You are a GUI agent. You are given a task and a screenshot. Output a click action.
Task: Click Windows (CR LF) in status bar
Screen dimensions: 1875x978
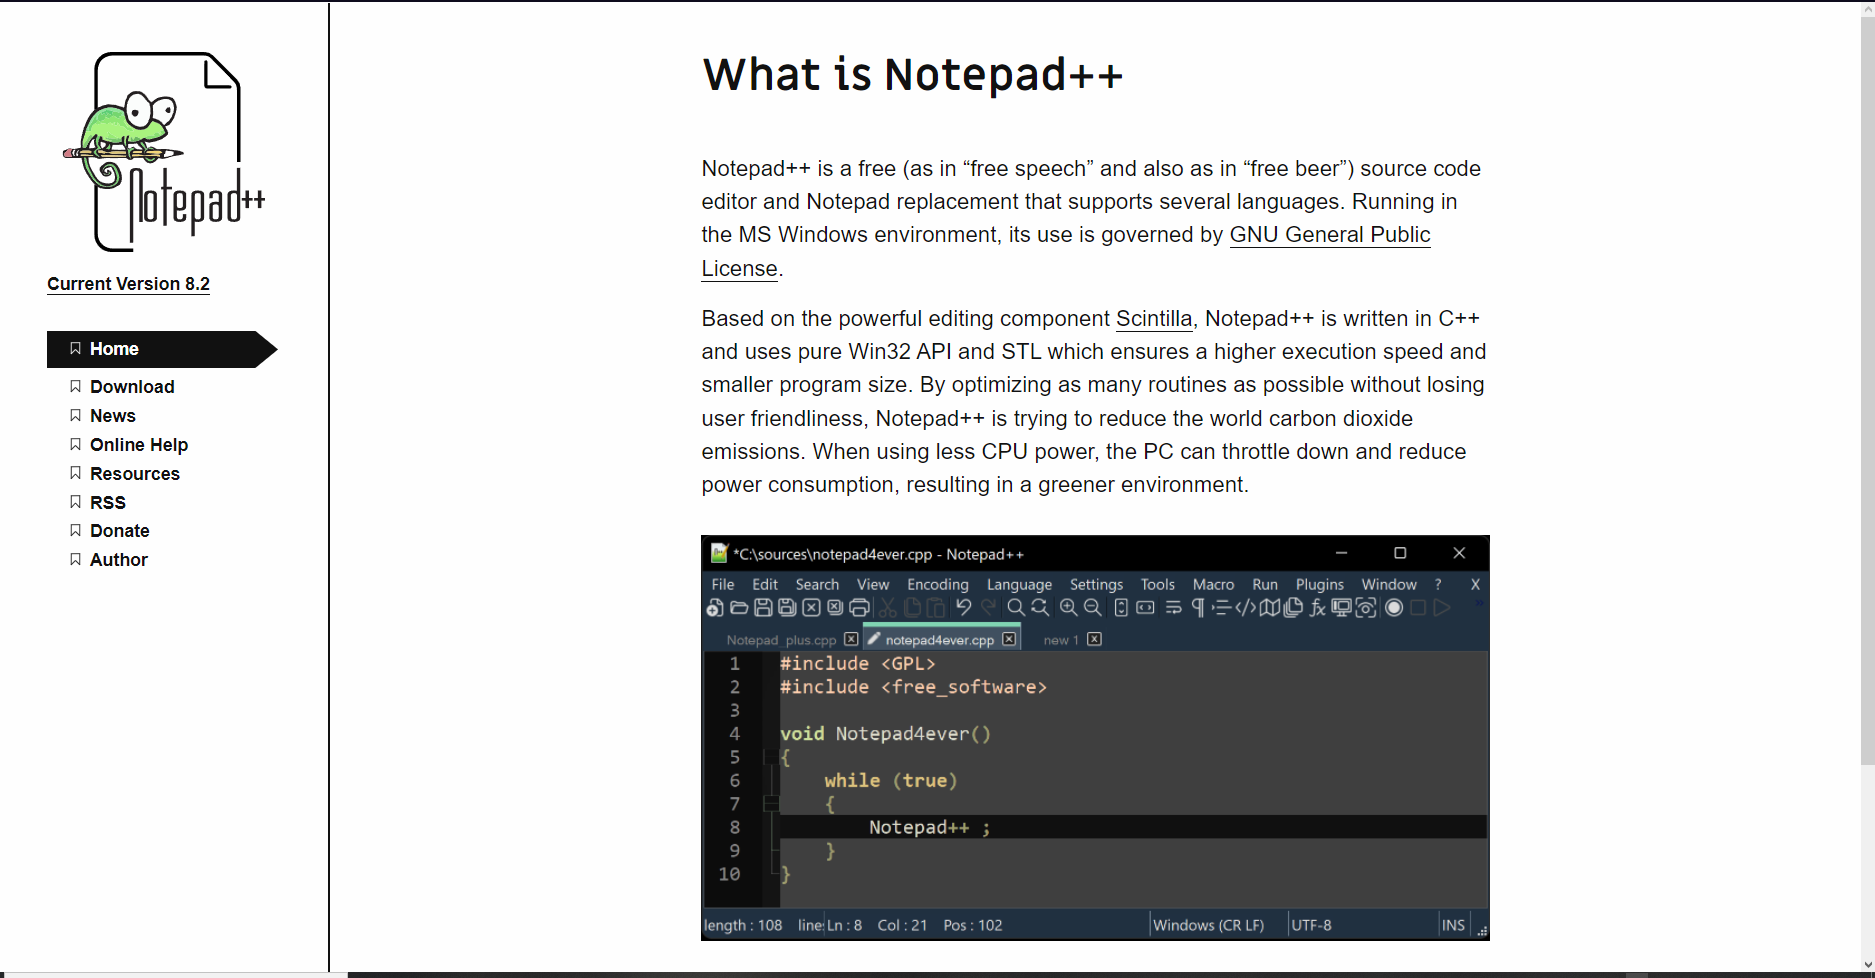[1208, 925]
